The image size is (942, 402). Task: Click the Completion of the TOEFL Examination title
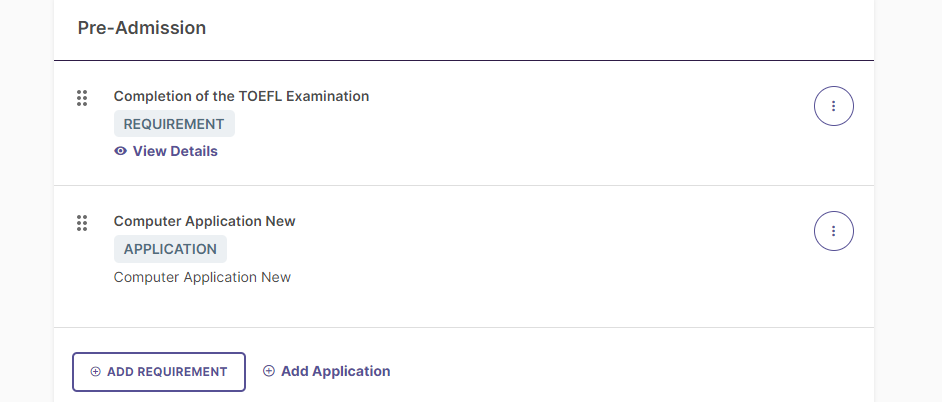tap(242, 96)
